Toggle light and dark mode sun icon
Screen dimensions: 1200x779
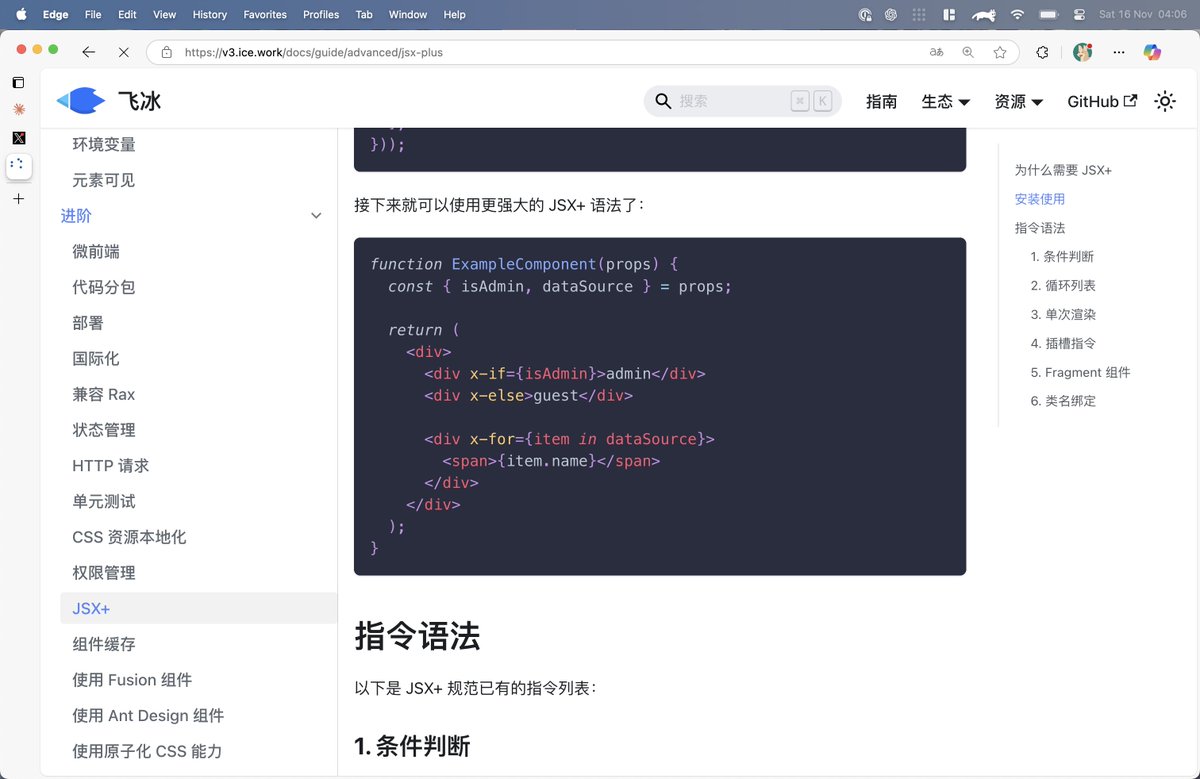[1165, 101]
